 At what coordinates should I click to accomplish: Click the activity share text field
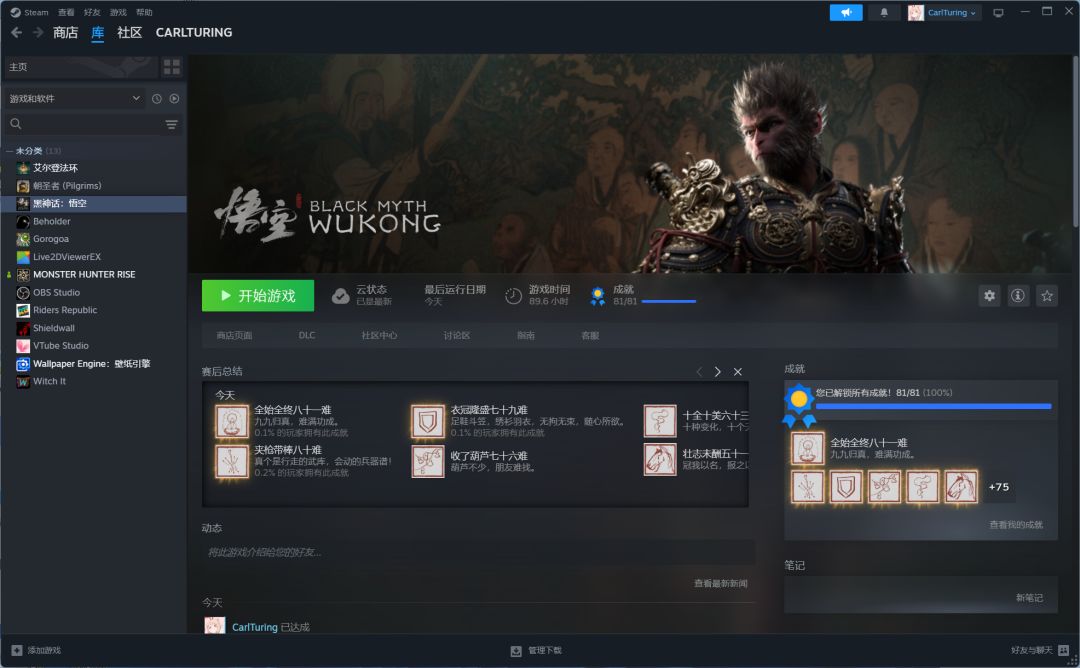pos(479,552)
